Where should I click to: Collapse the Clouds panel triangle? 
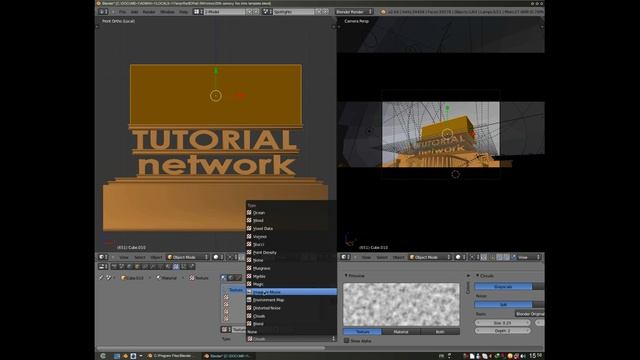coord(478,276)
